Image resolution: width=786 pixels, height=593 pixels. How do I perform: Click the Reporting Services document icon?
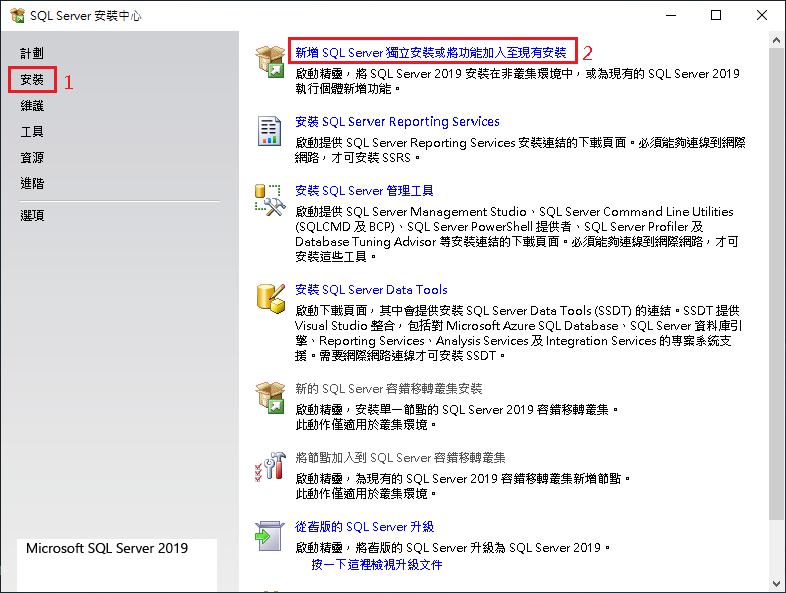point(269,131)
